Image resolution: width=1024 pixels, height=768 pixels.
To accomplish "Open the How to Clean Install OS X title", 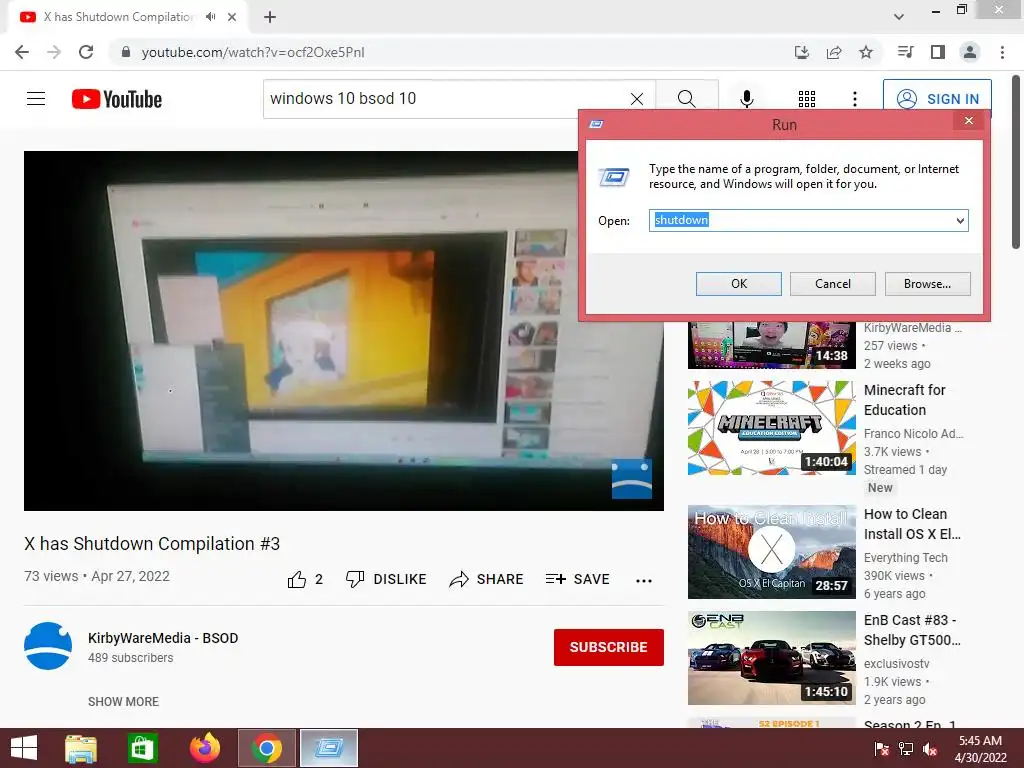I will pyautogui.click(x=912, y=524).
